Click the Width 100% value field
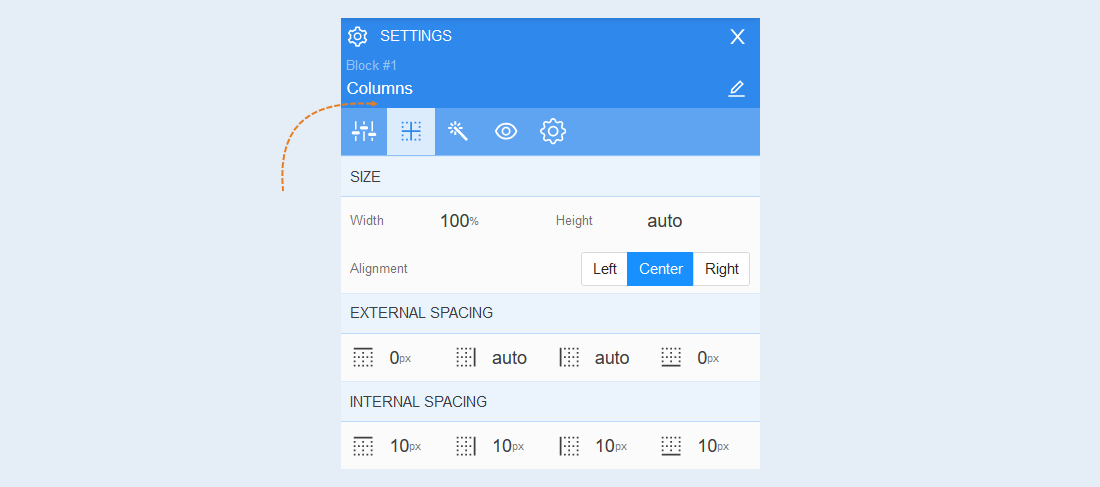Viewport: 1100px width, 487px height. [x=460, y=221]
